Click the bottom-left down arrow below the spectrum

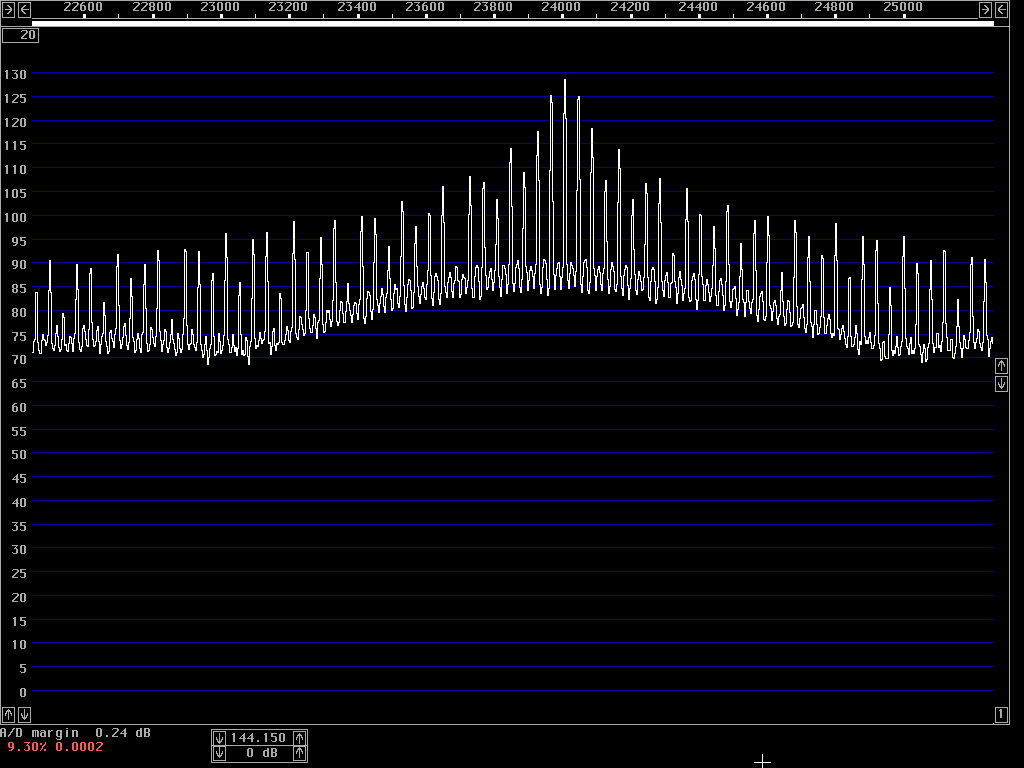point(24,714)
